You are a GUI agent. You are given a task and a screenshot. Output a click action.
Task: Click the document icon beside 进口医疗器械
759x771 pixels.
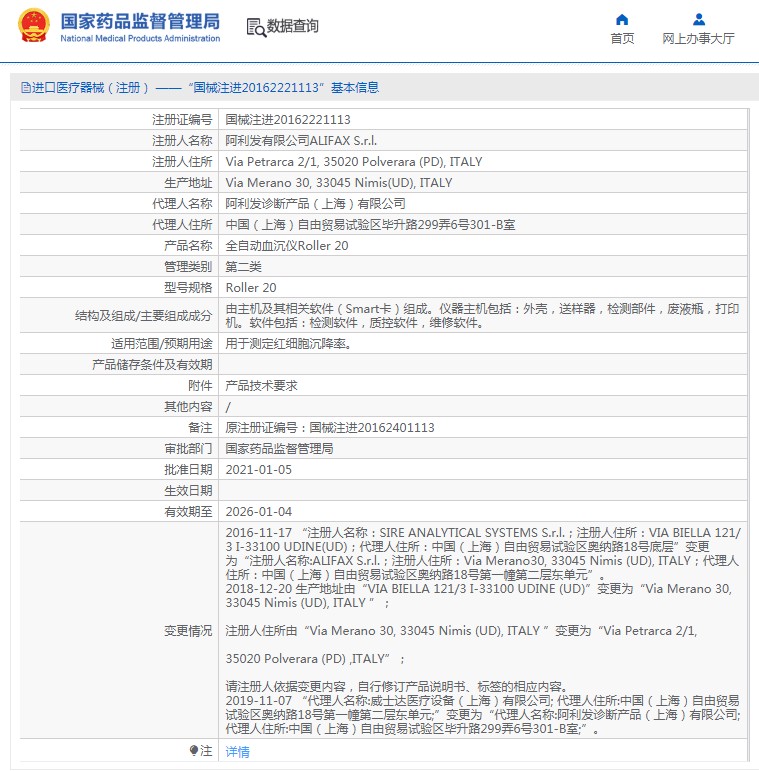26,88
